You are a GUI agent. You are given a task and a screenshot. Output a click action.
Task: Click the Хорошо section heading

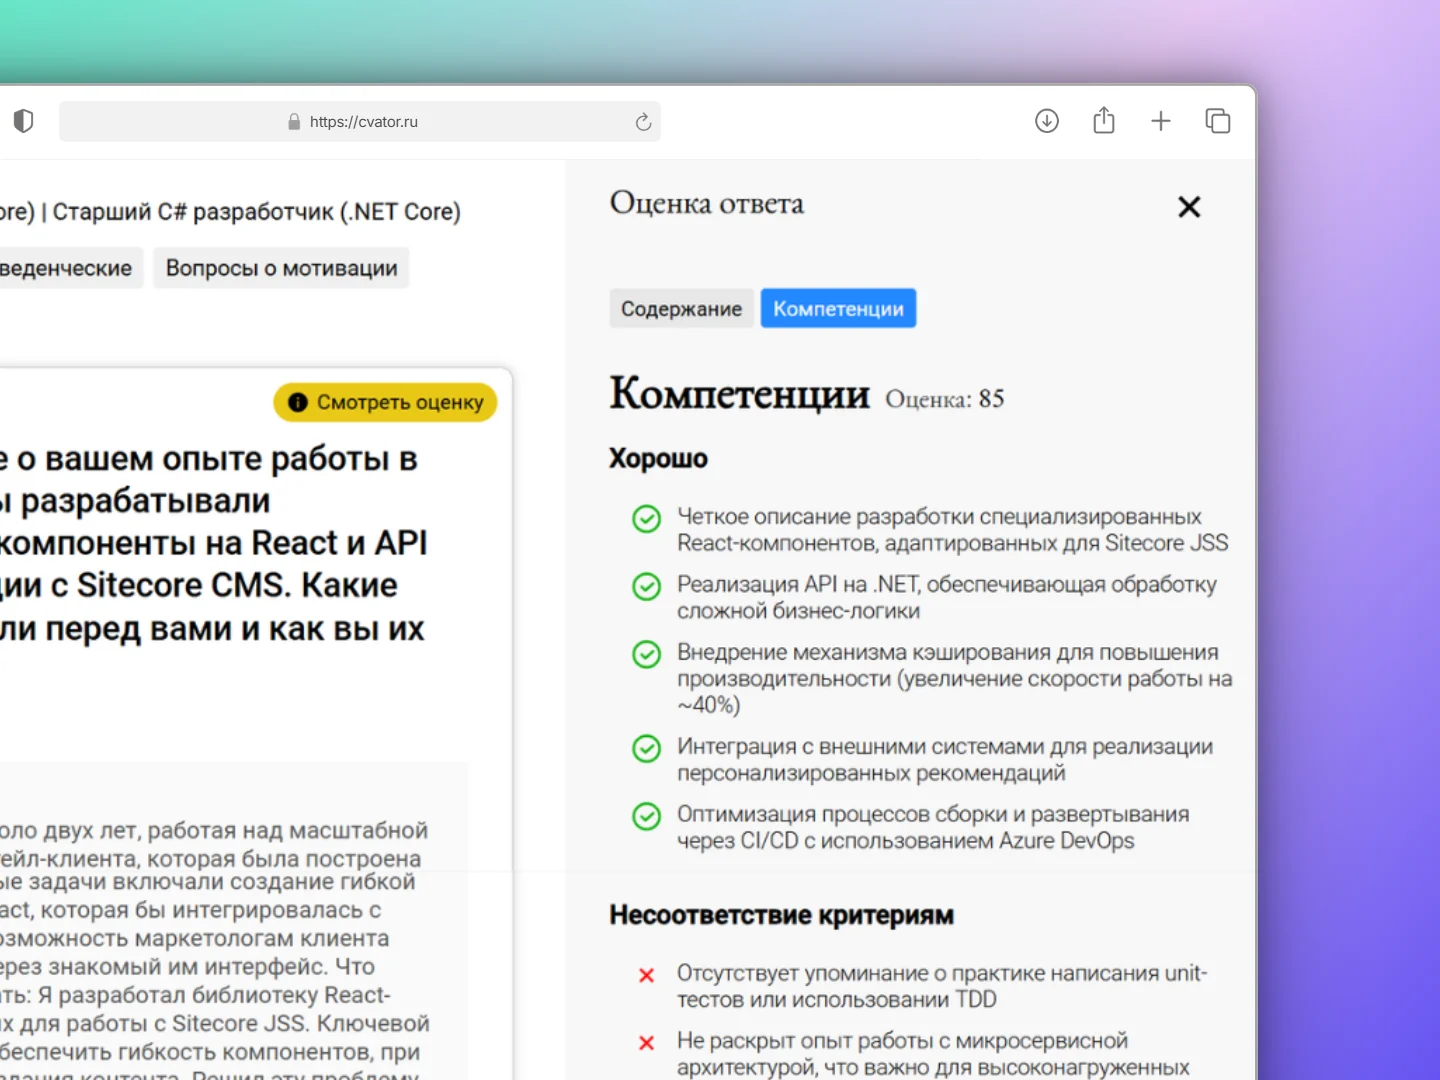[658, 459]
